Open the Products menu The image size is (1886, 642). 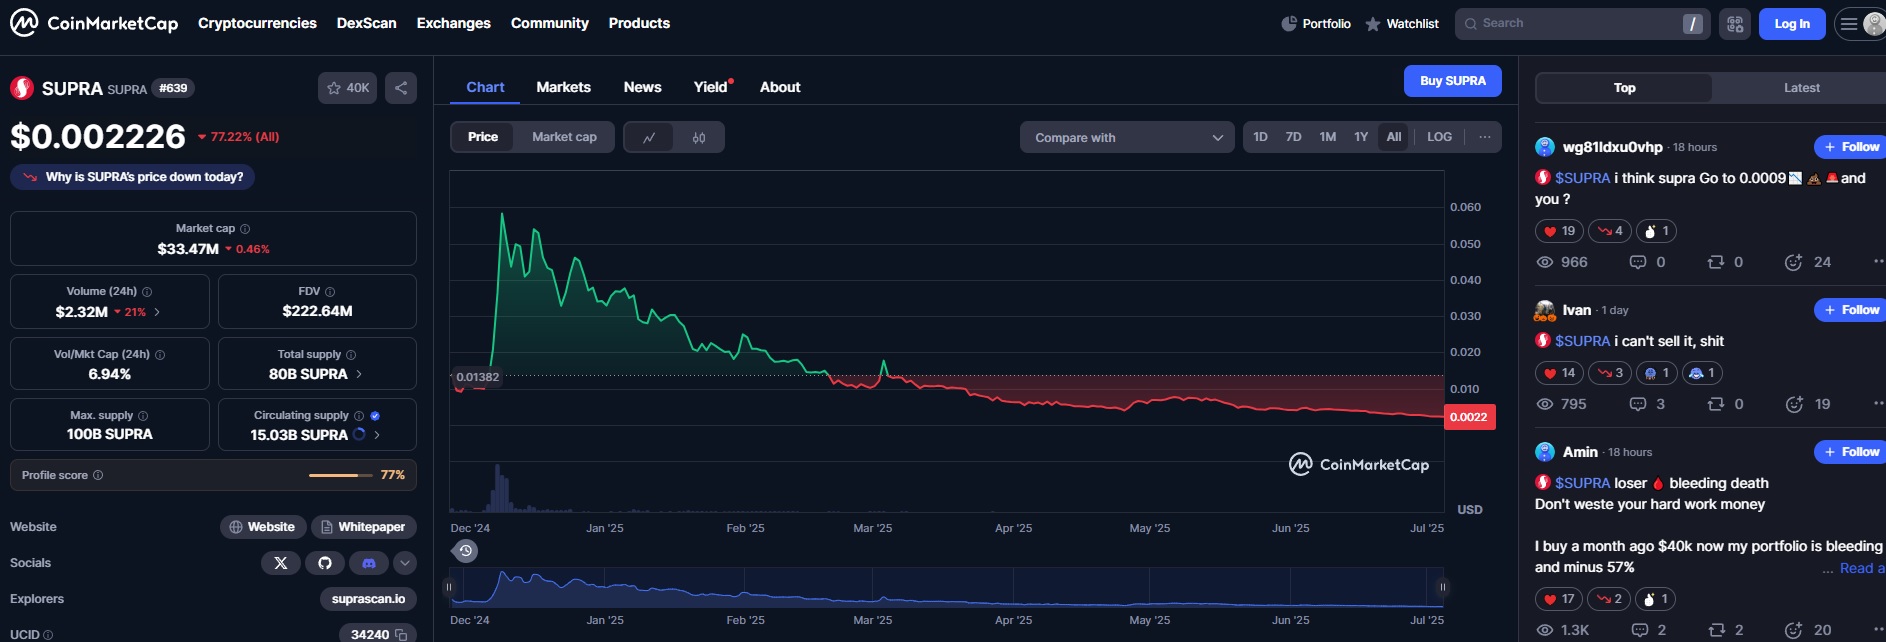[x=639, y=23]
